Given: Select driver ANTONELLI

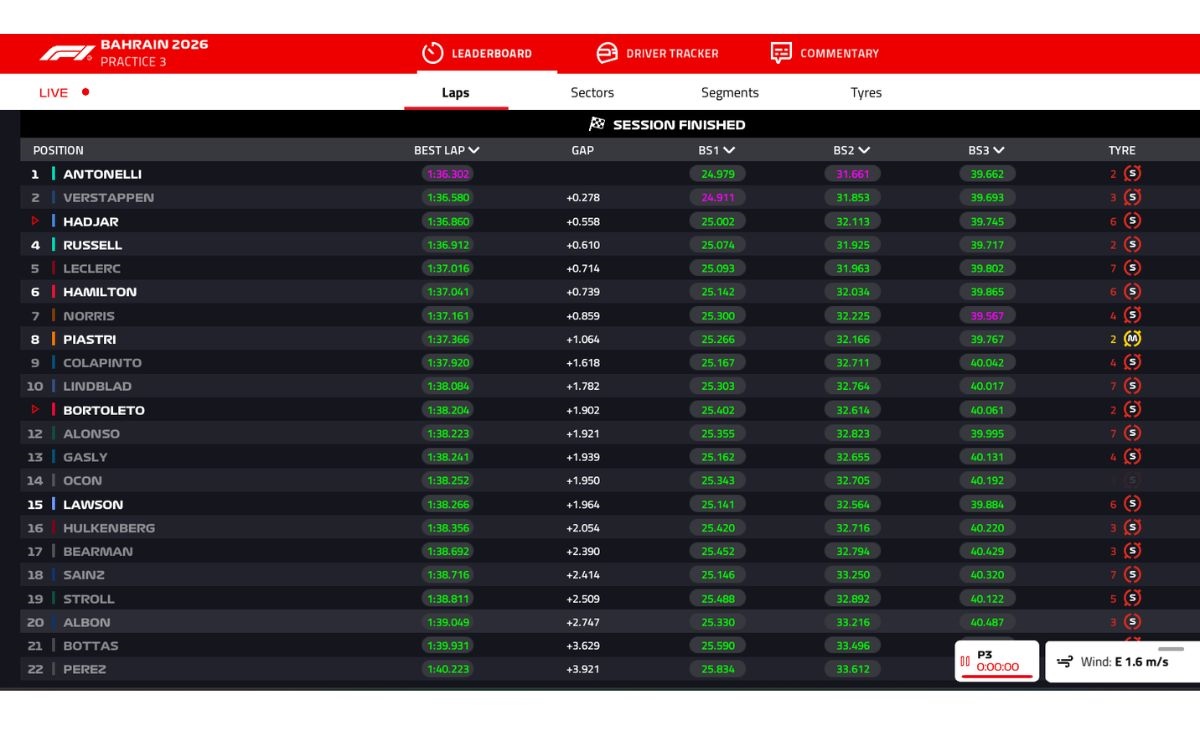Looking at the screenshot, I should 102,174.
